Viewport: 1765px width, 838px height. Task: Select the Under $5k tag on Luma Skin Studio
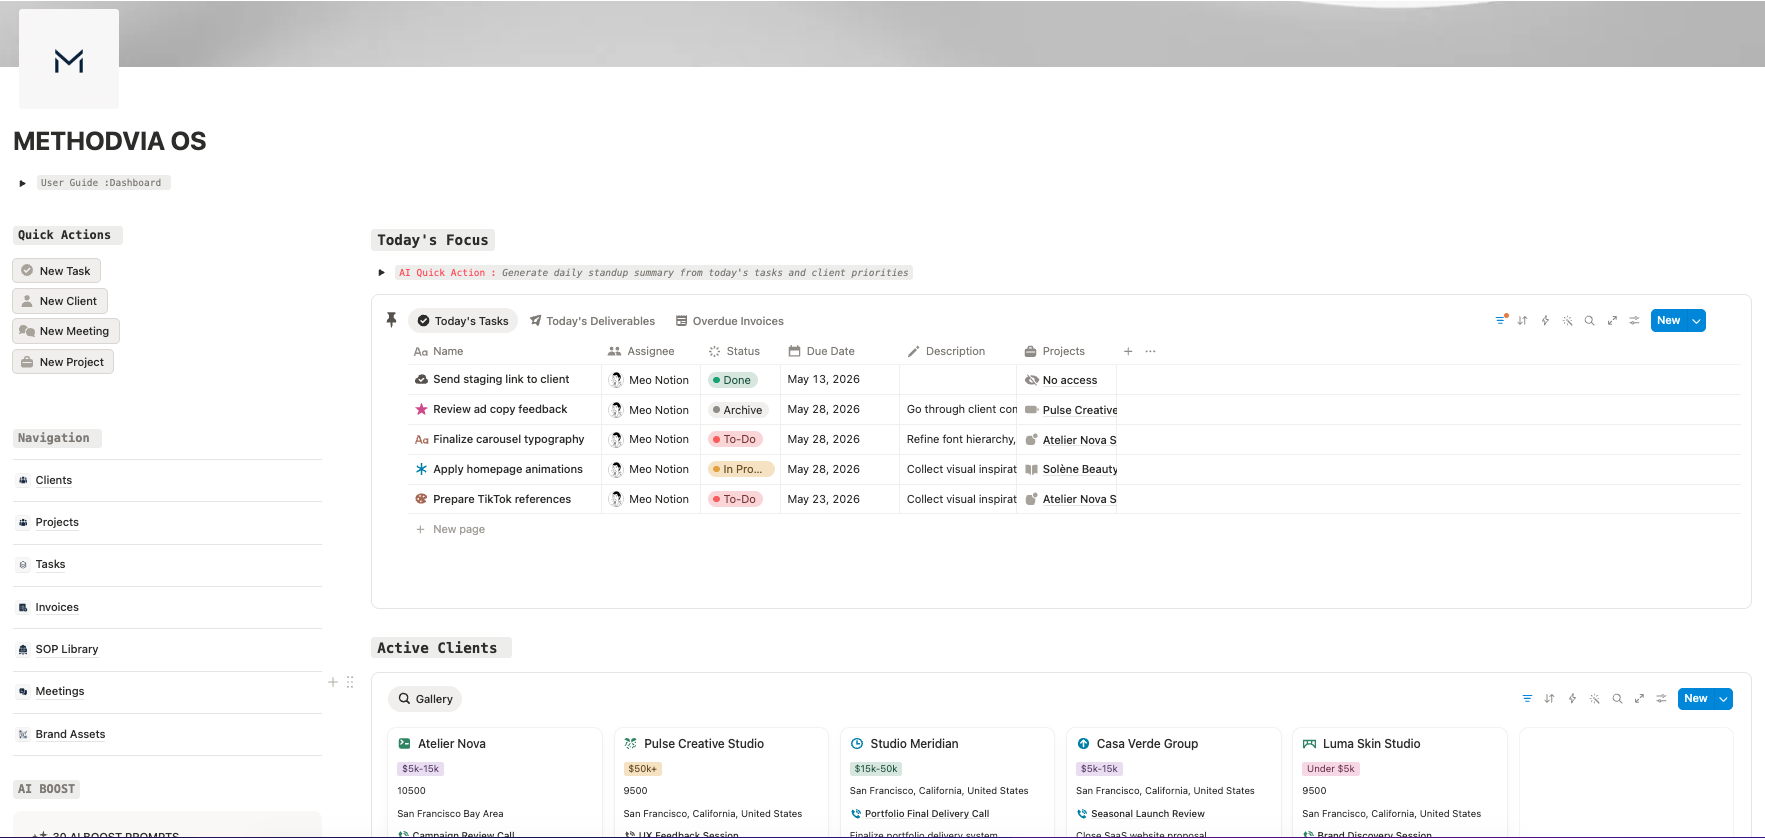pos(1330,769)
